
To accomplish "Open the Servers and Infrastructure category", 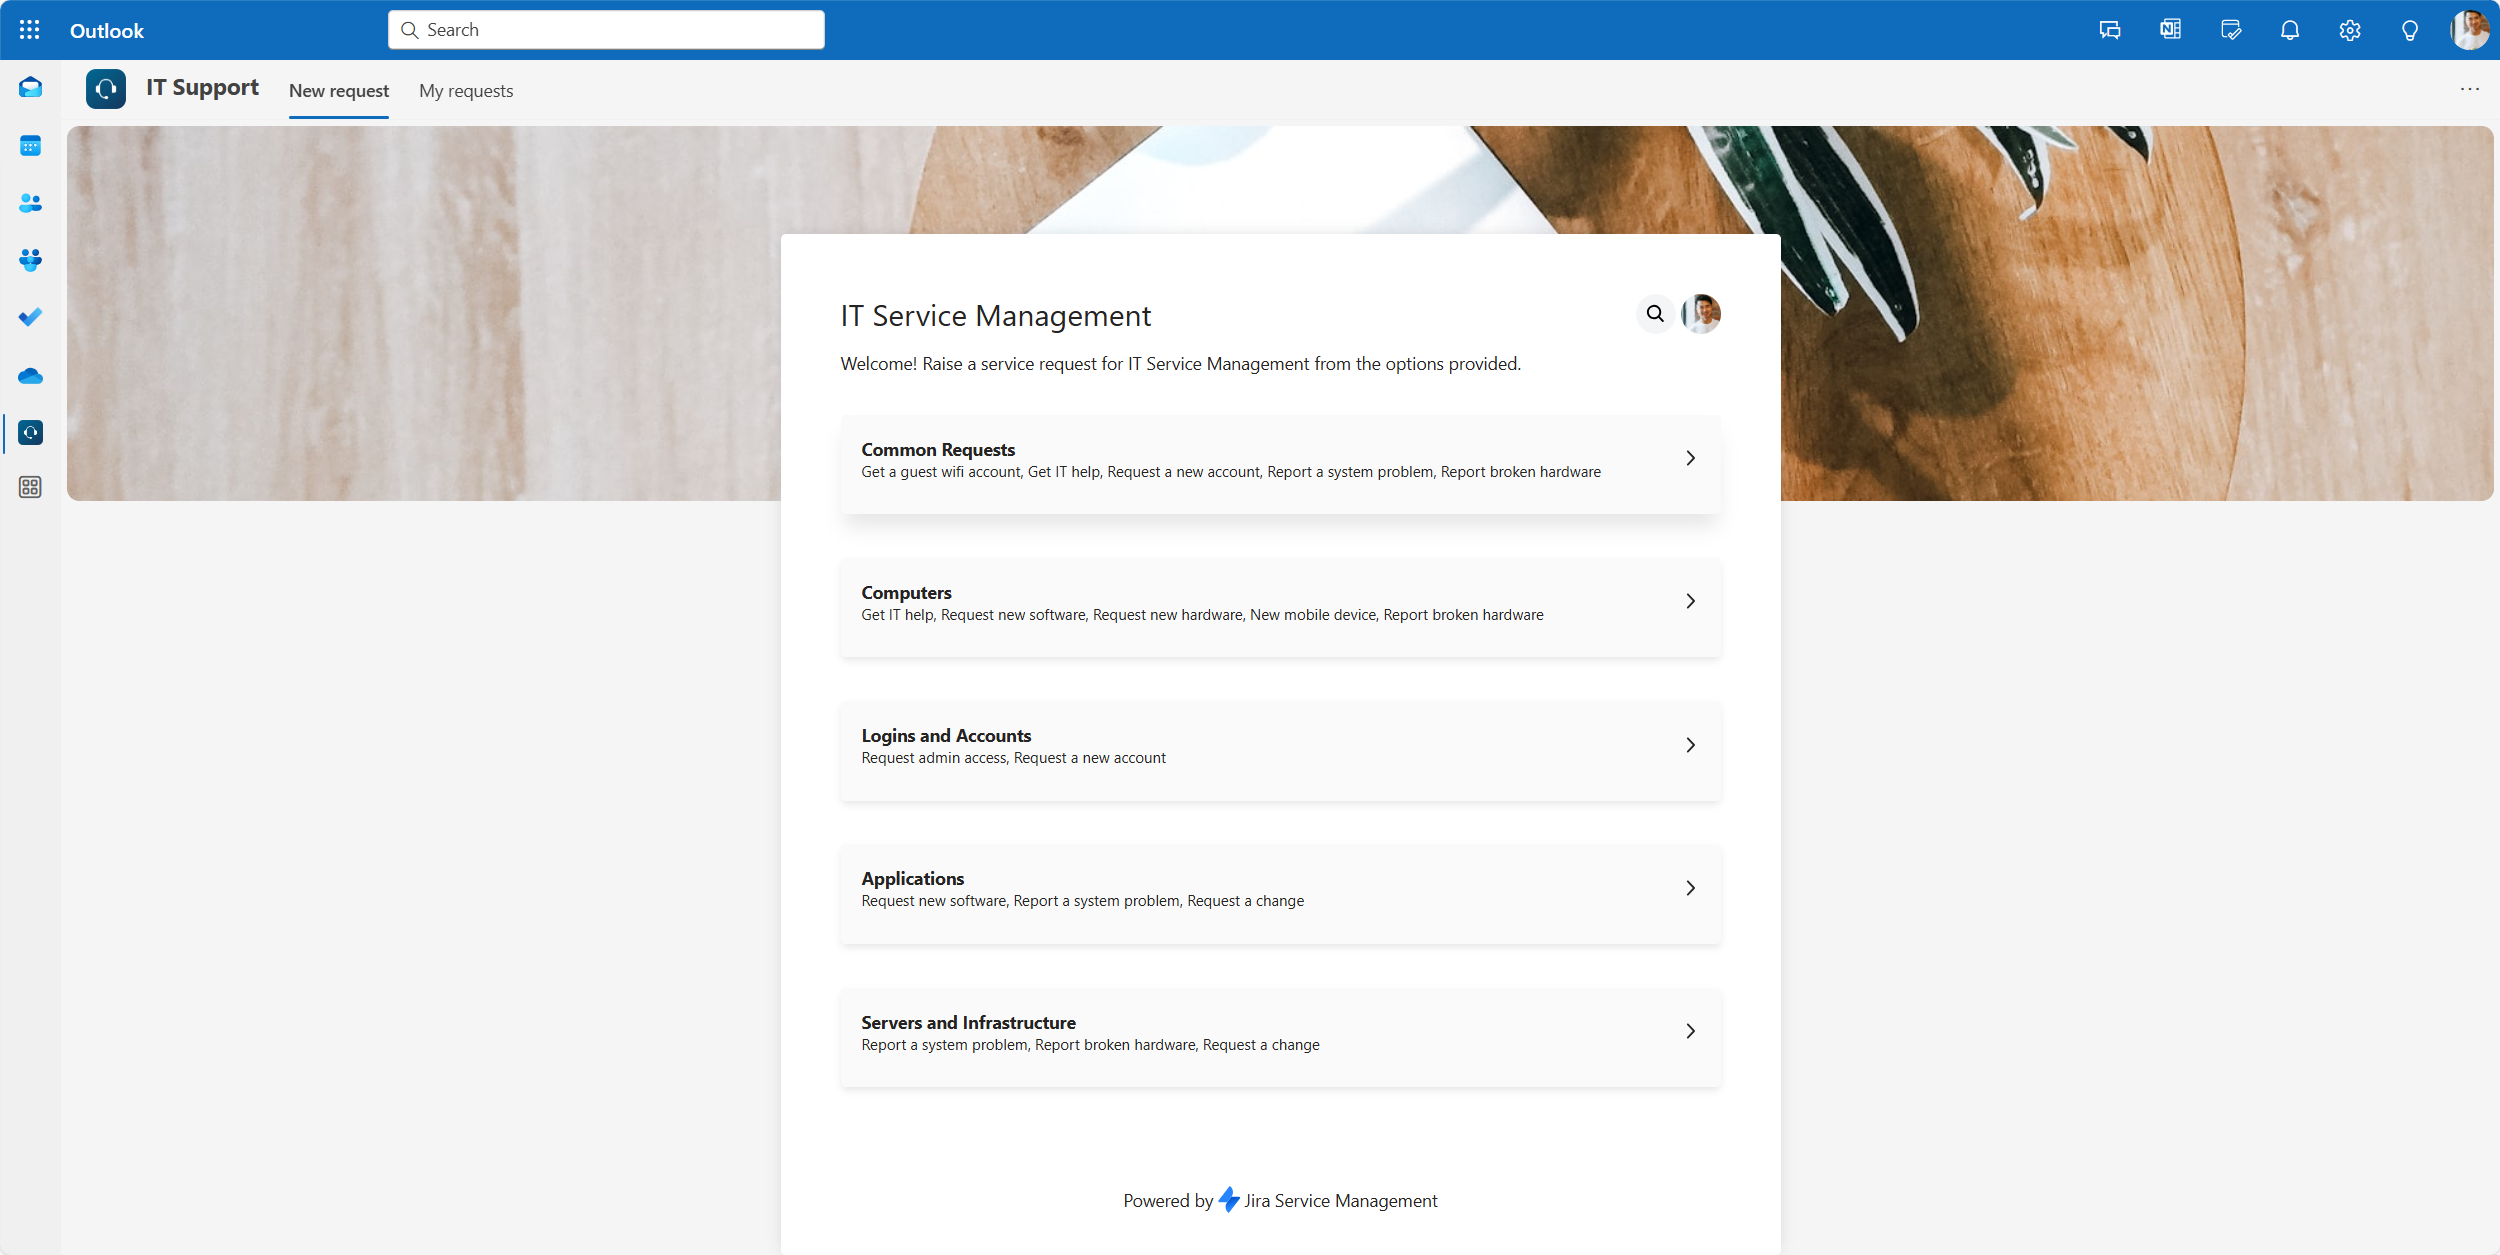I will tap(1280, 1038).
